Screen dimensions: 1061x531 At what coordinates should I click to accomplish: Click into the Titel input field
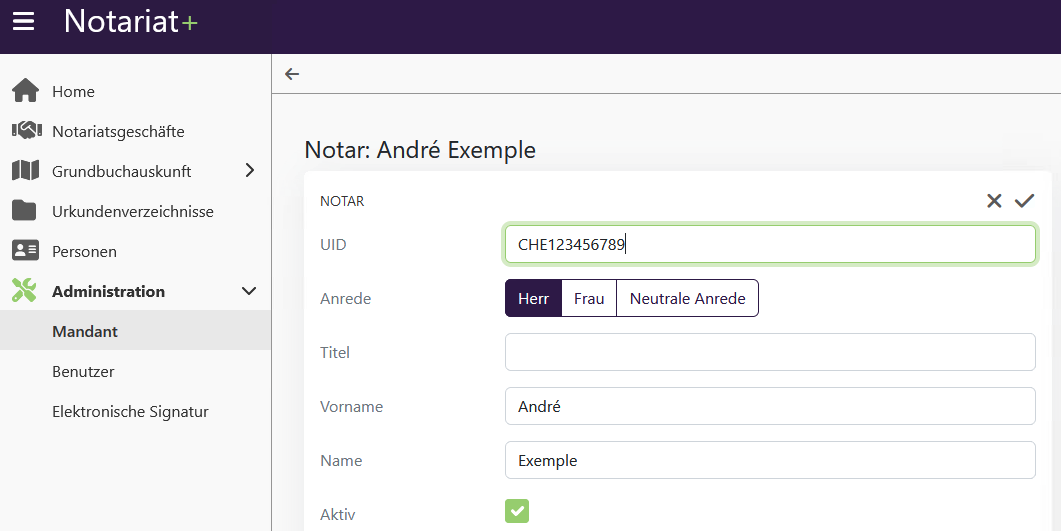pyautogui.click(x=770, y=352)
